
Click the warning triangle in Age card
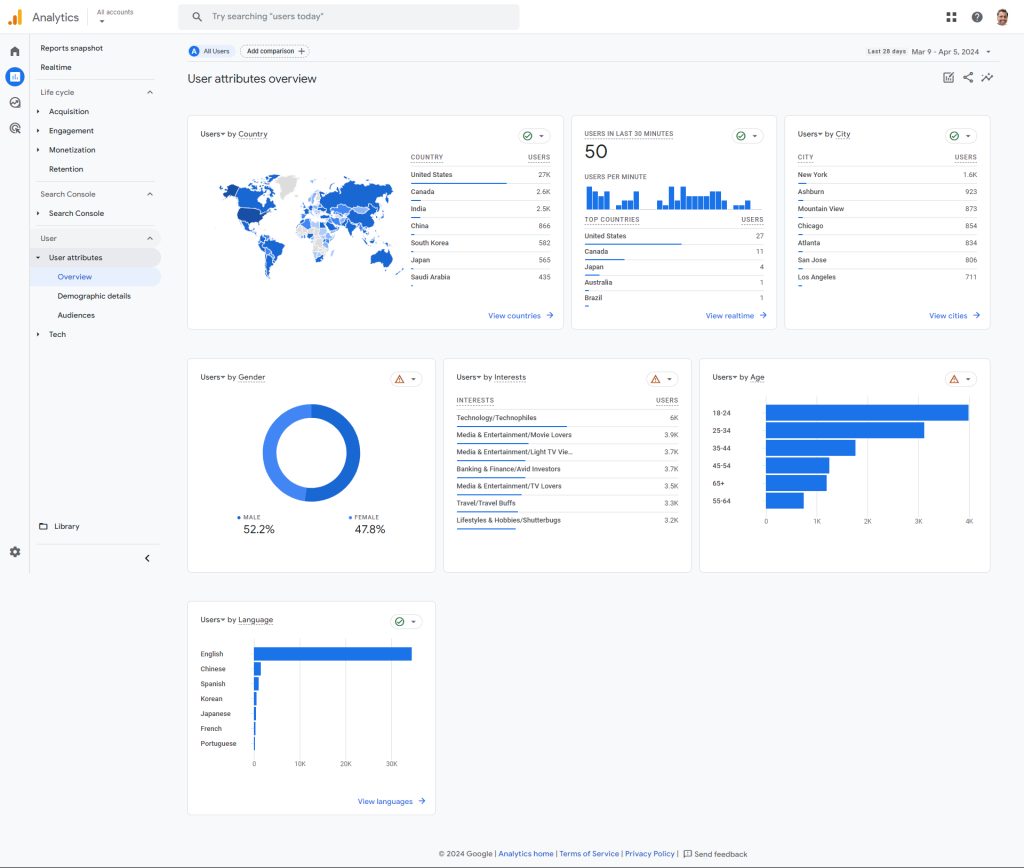(954, 379)
